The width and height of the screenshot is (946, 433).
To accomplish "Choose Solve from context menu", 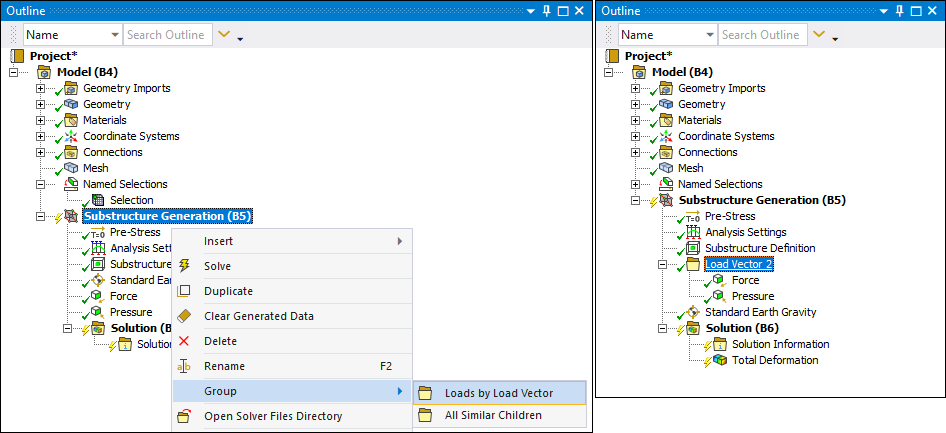I will click(292, 266).
